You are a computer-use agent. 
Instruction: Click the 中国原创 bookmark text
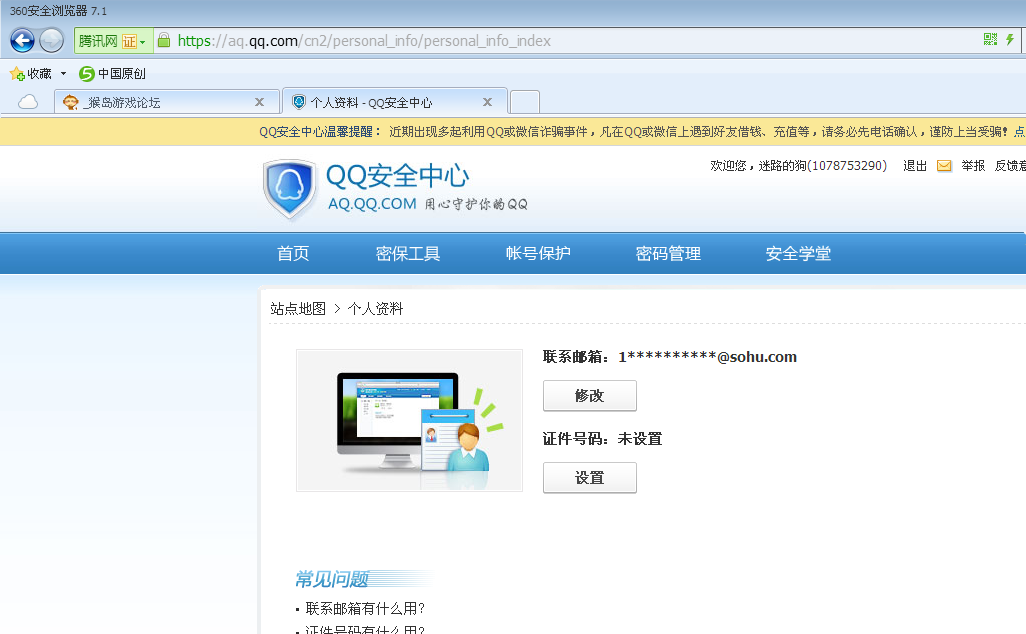(x=122, y=74)
